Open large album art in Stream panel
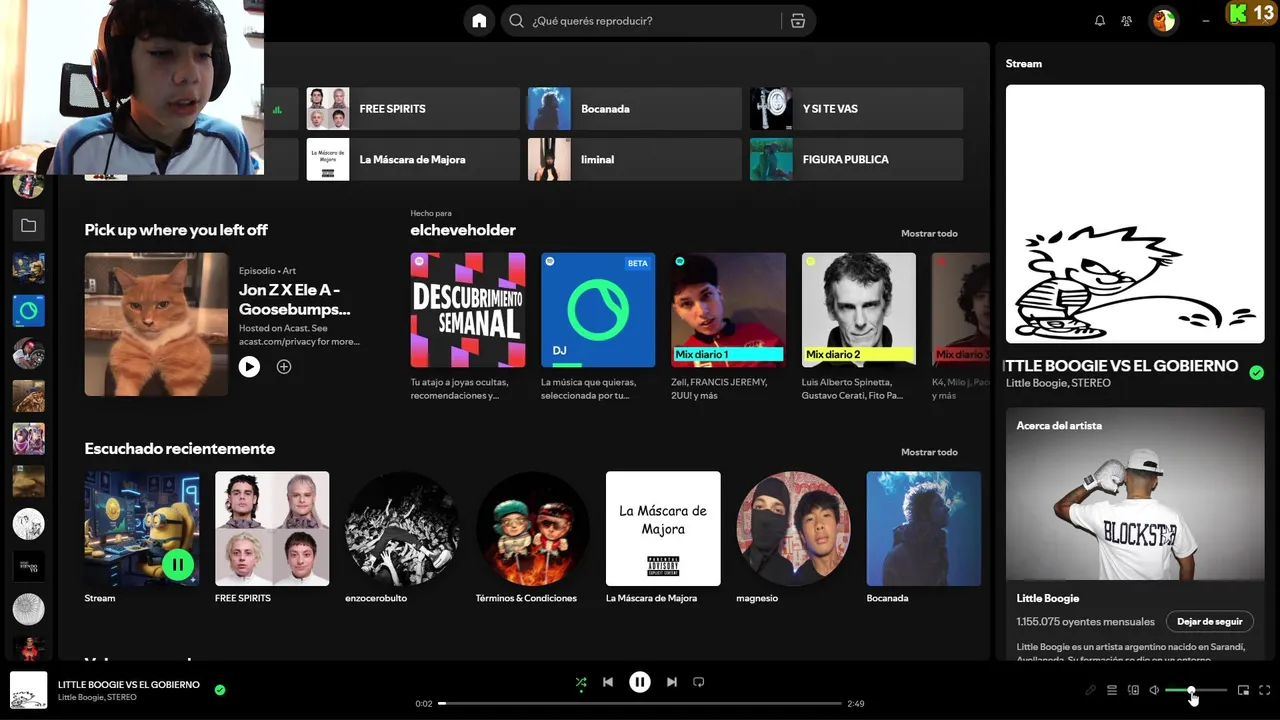Screen dimensions: 1280x720 pos(1135,214)
